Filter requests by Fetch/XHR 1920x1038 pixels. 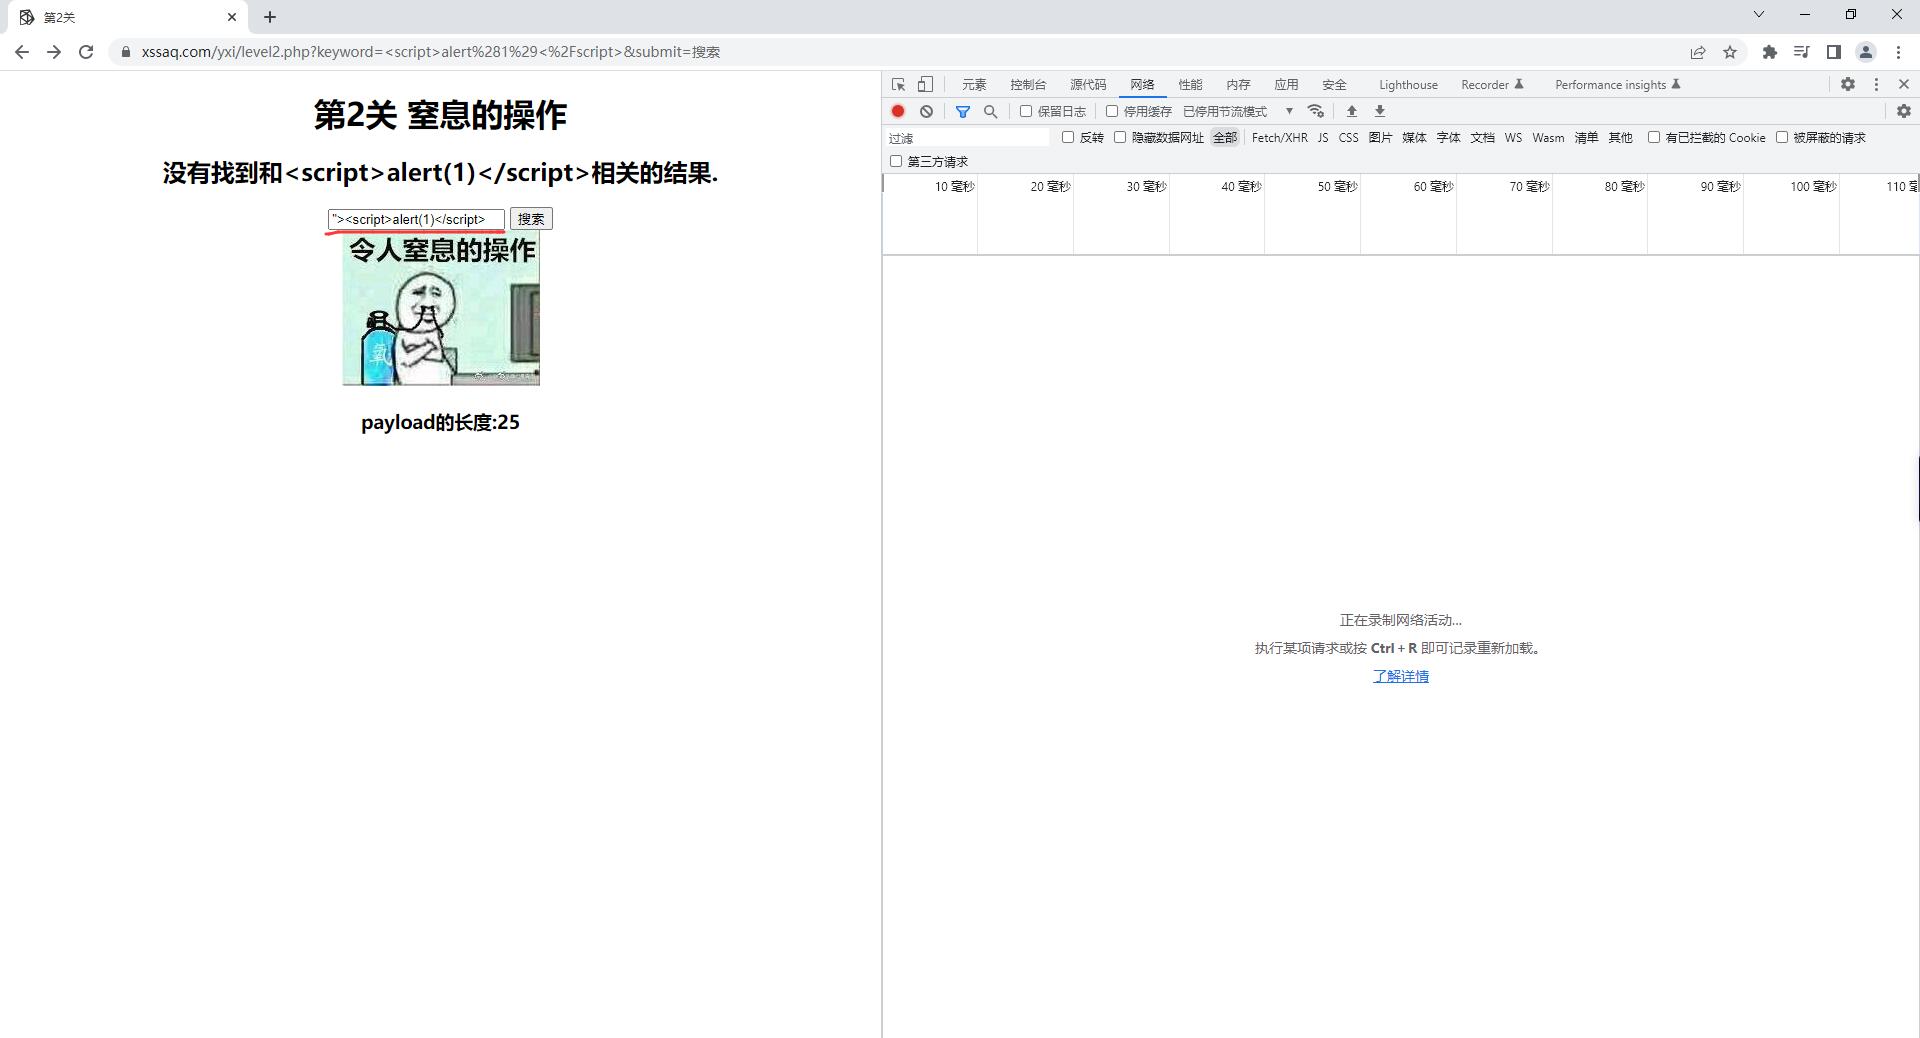point(1279,137)
